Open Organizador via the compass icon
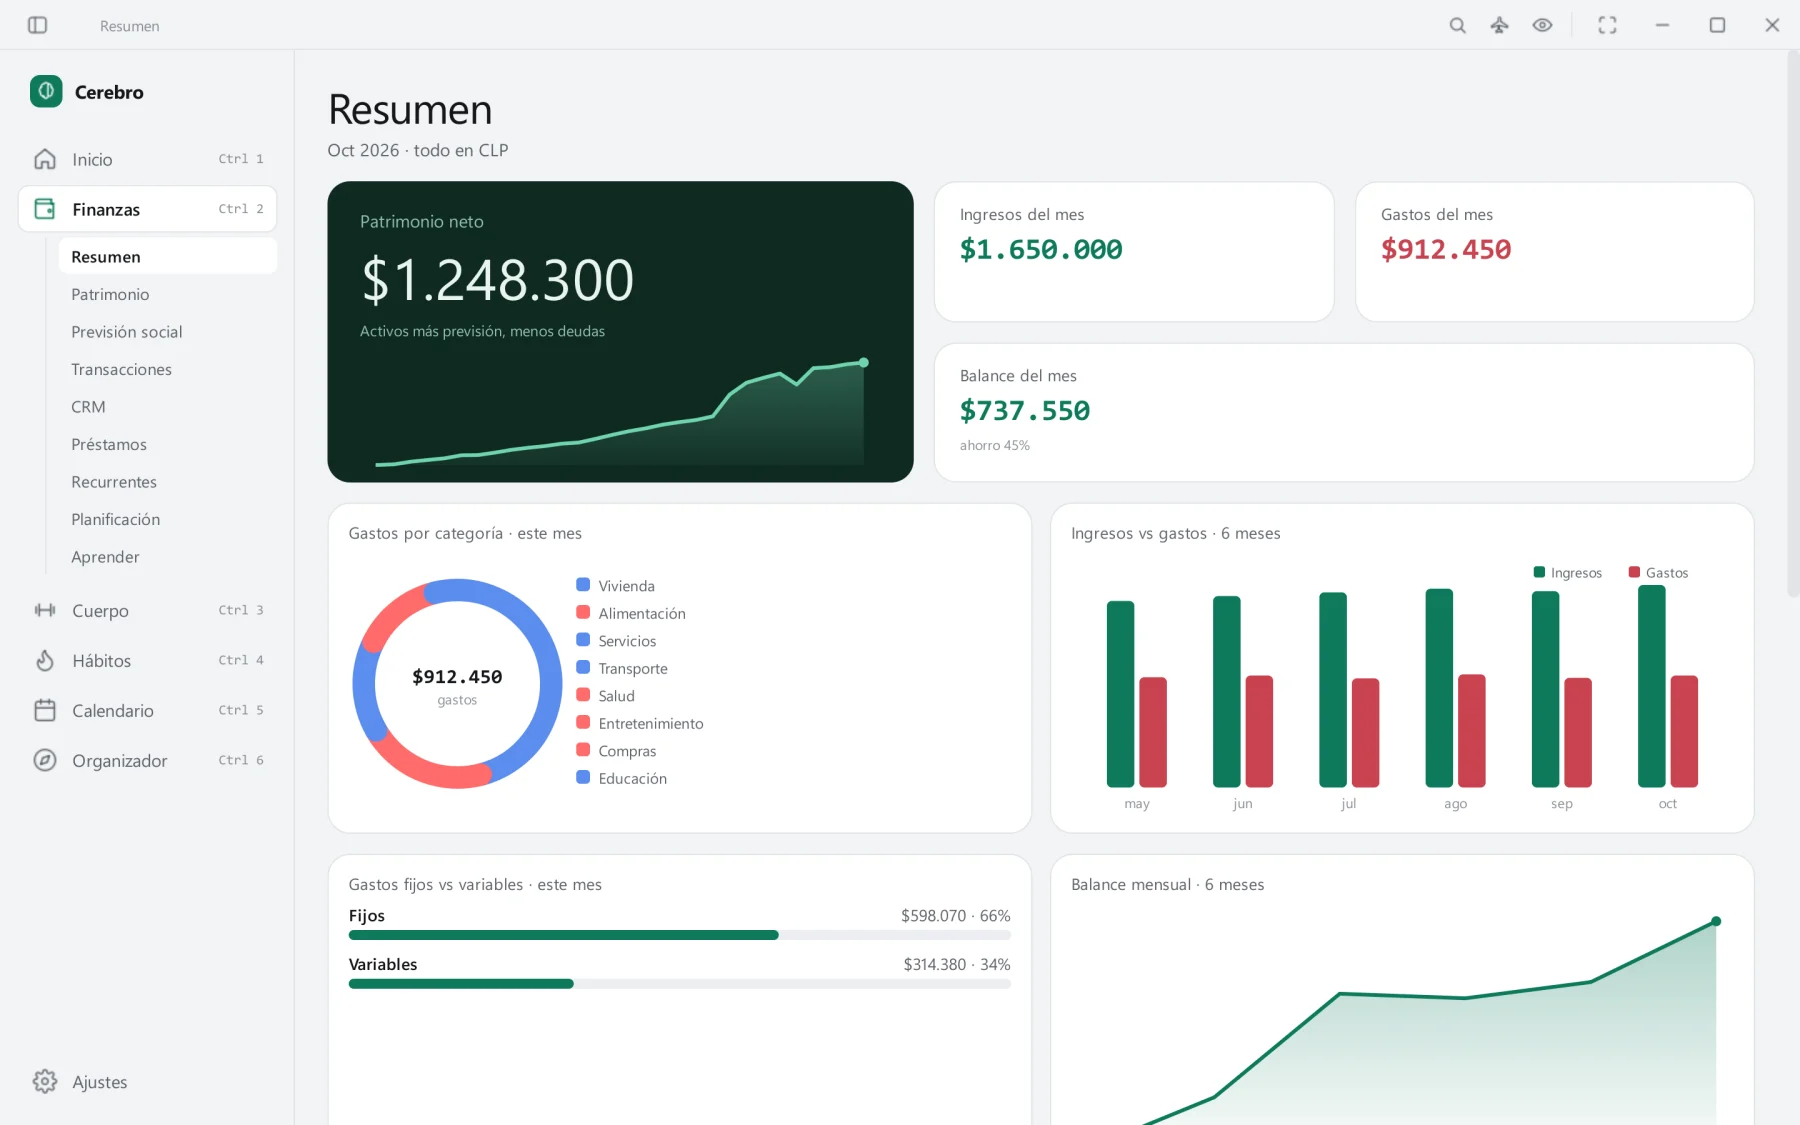1800x1125 pixels. click(45, 760)
